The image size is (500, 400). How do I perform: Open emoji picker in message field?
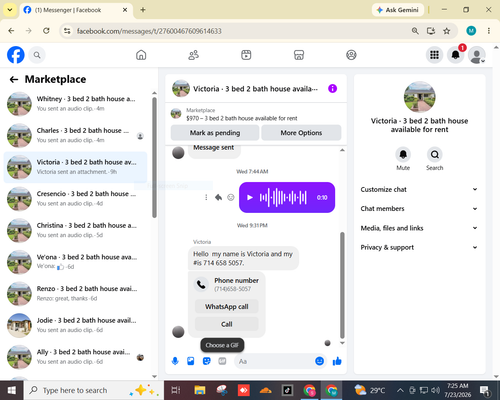click(x=319, y=361)
